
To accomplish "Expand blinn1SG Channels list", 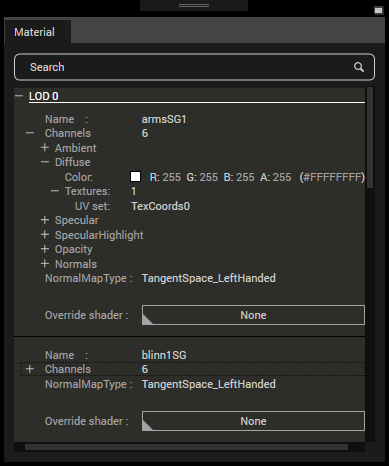I will [x=30, y=369].
